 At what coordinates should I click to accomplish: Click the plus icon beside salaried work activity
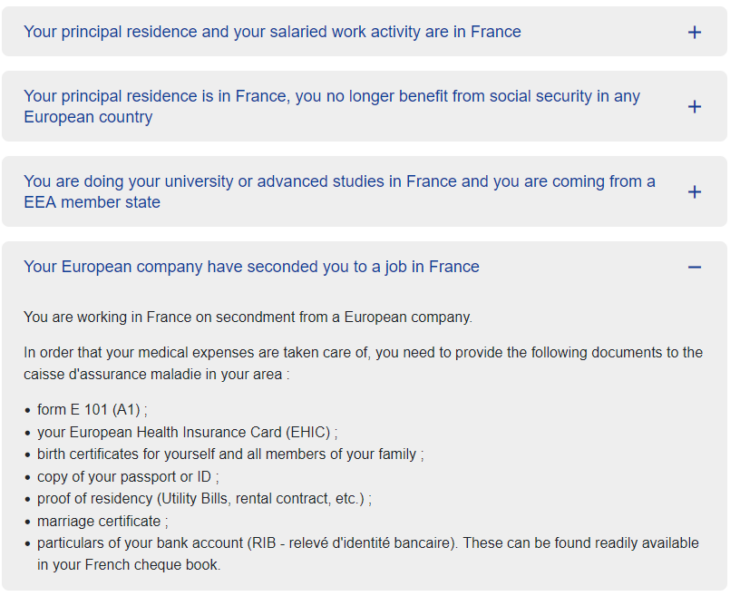pyautogui.click(x=695, y=32)
